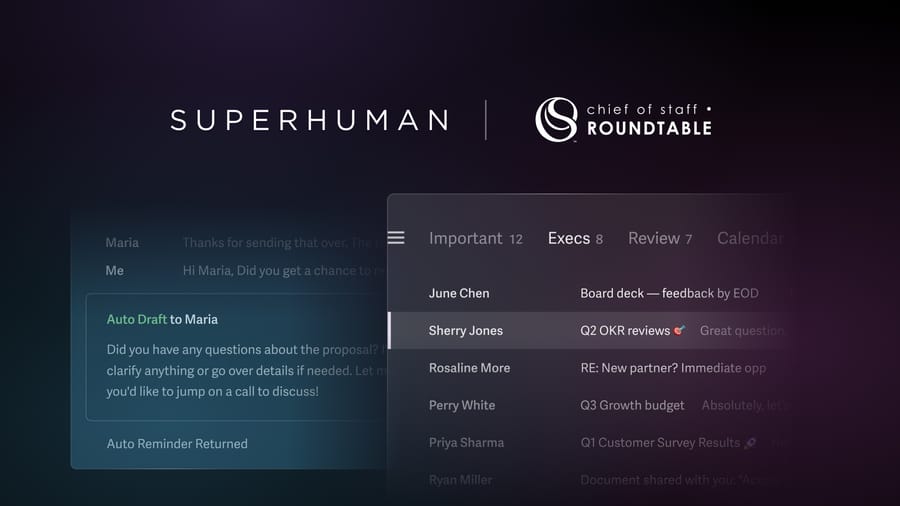Open Priya Sharma's survey results email
Screen dimensions: 900x506
587,442
